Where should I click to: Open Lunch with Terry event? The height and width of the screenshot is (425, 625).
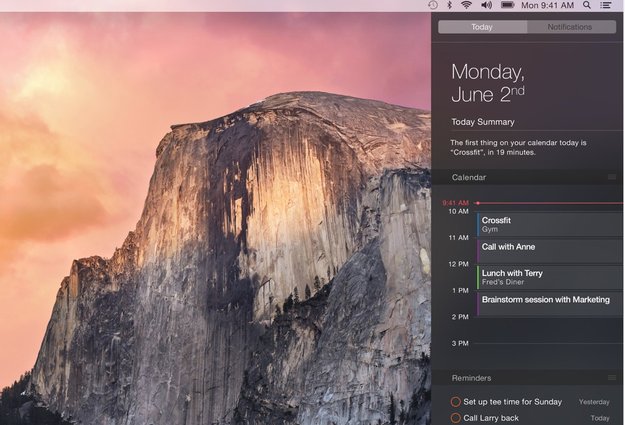pyautogui.click(x=550, y=277)
